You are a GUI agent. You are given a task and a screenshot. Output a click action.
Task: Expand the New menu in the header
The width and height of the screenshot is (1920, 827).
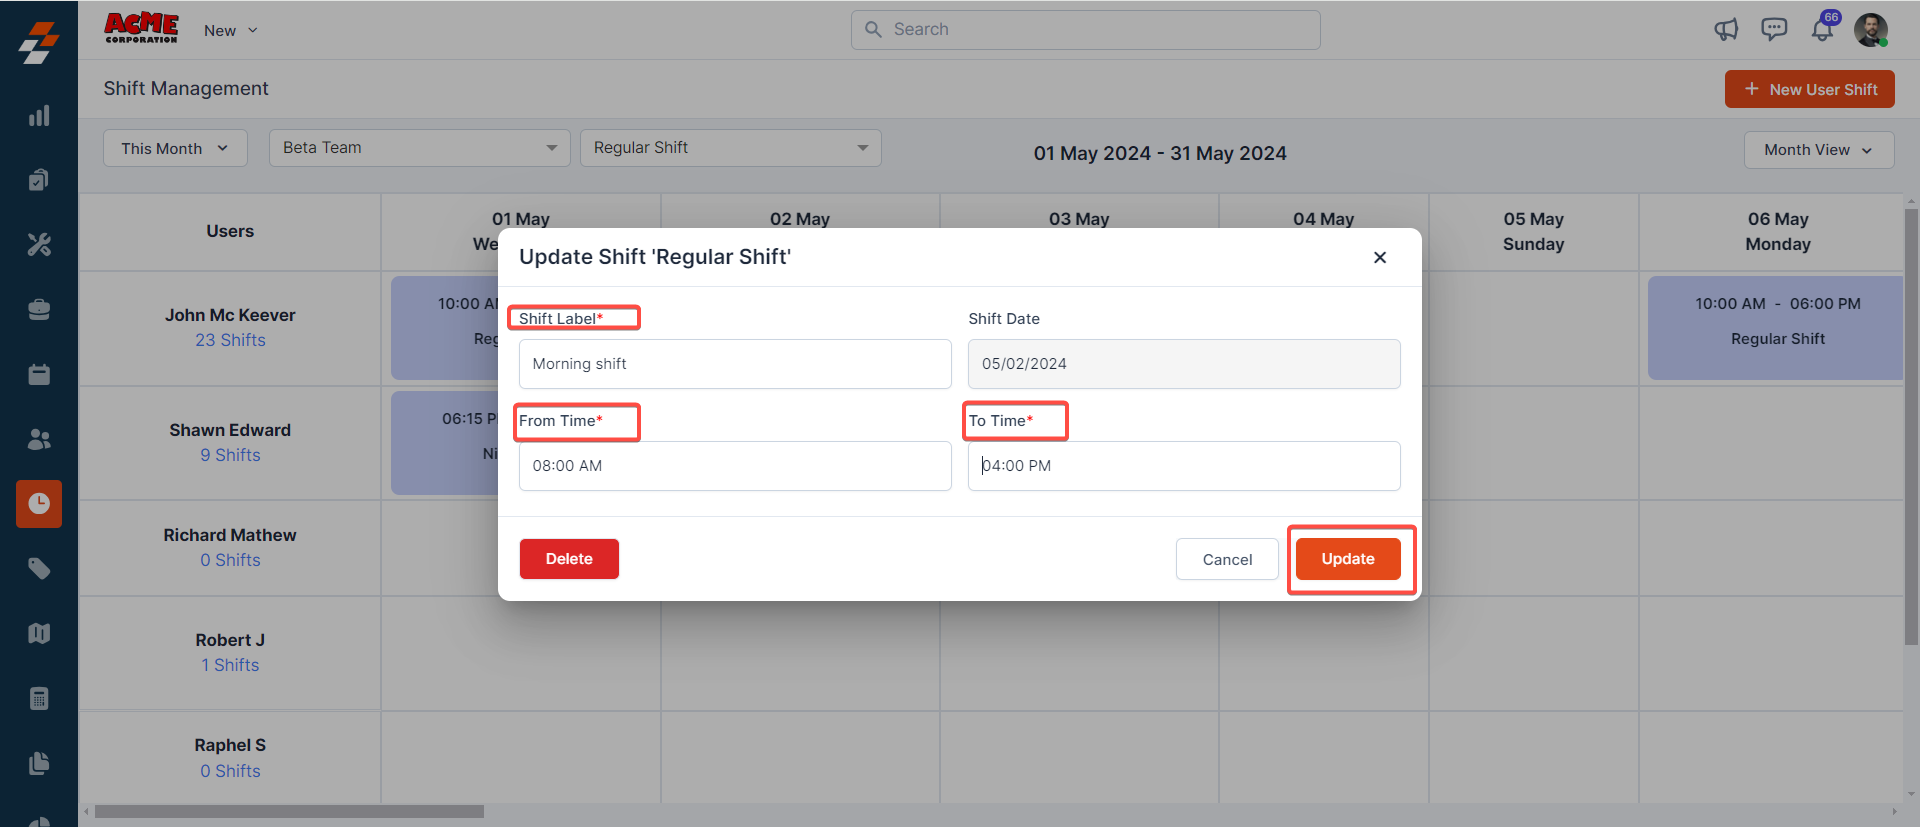[x=231, y=30]
